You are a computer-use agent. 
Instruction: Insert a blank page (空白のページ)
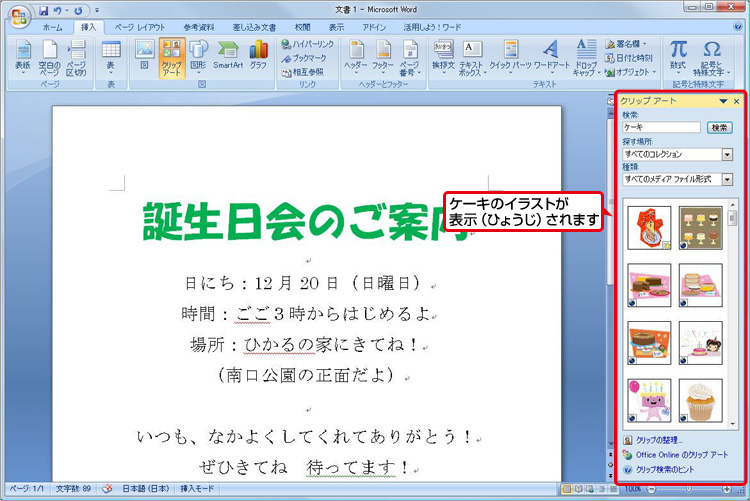pyautogui.click(x=49, y=58)
